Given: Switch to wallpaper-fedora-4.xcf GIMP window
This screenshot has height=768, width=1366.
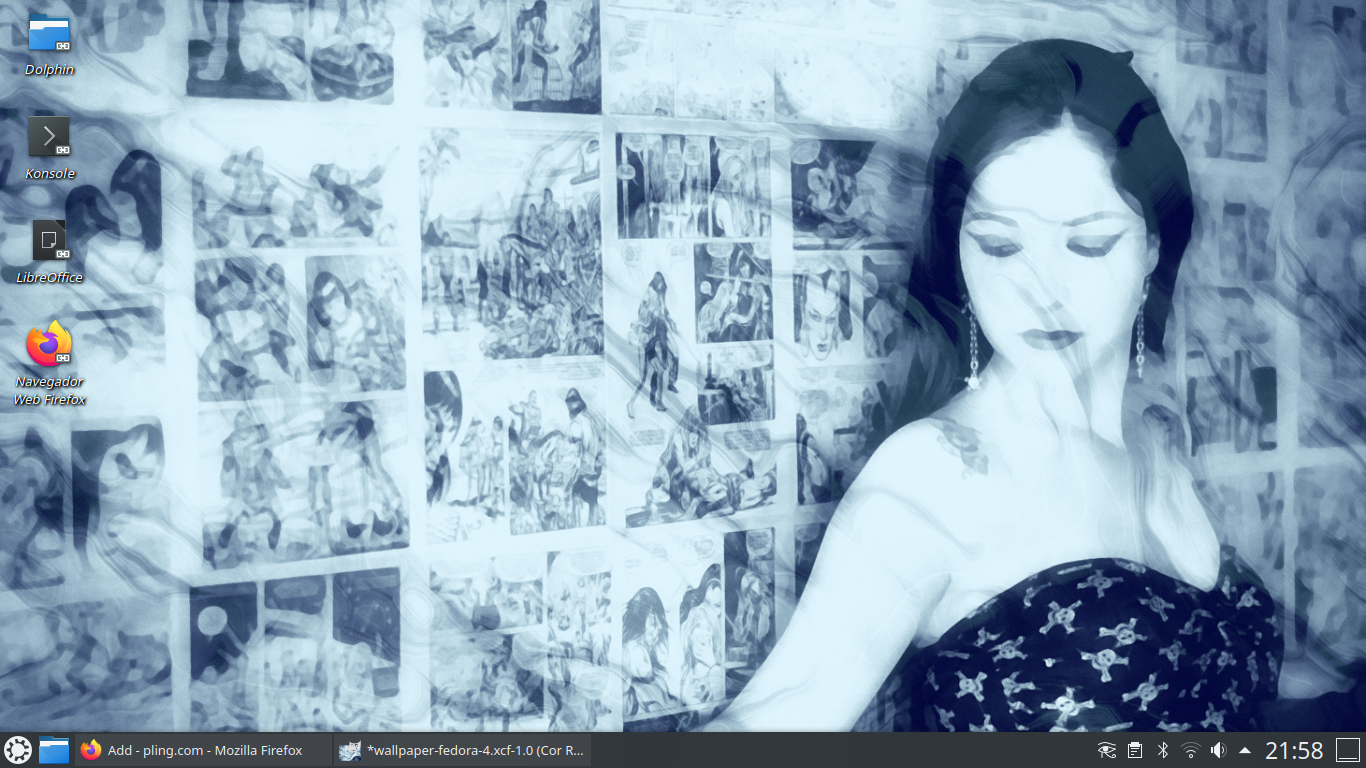Looking at the screenshot, I should point(461,750).
